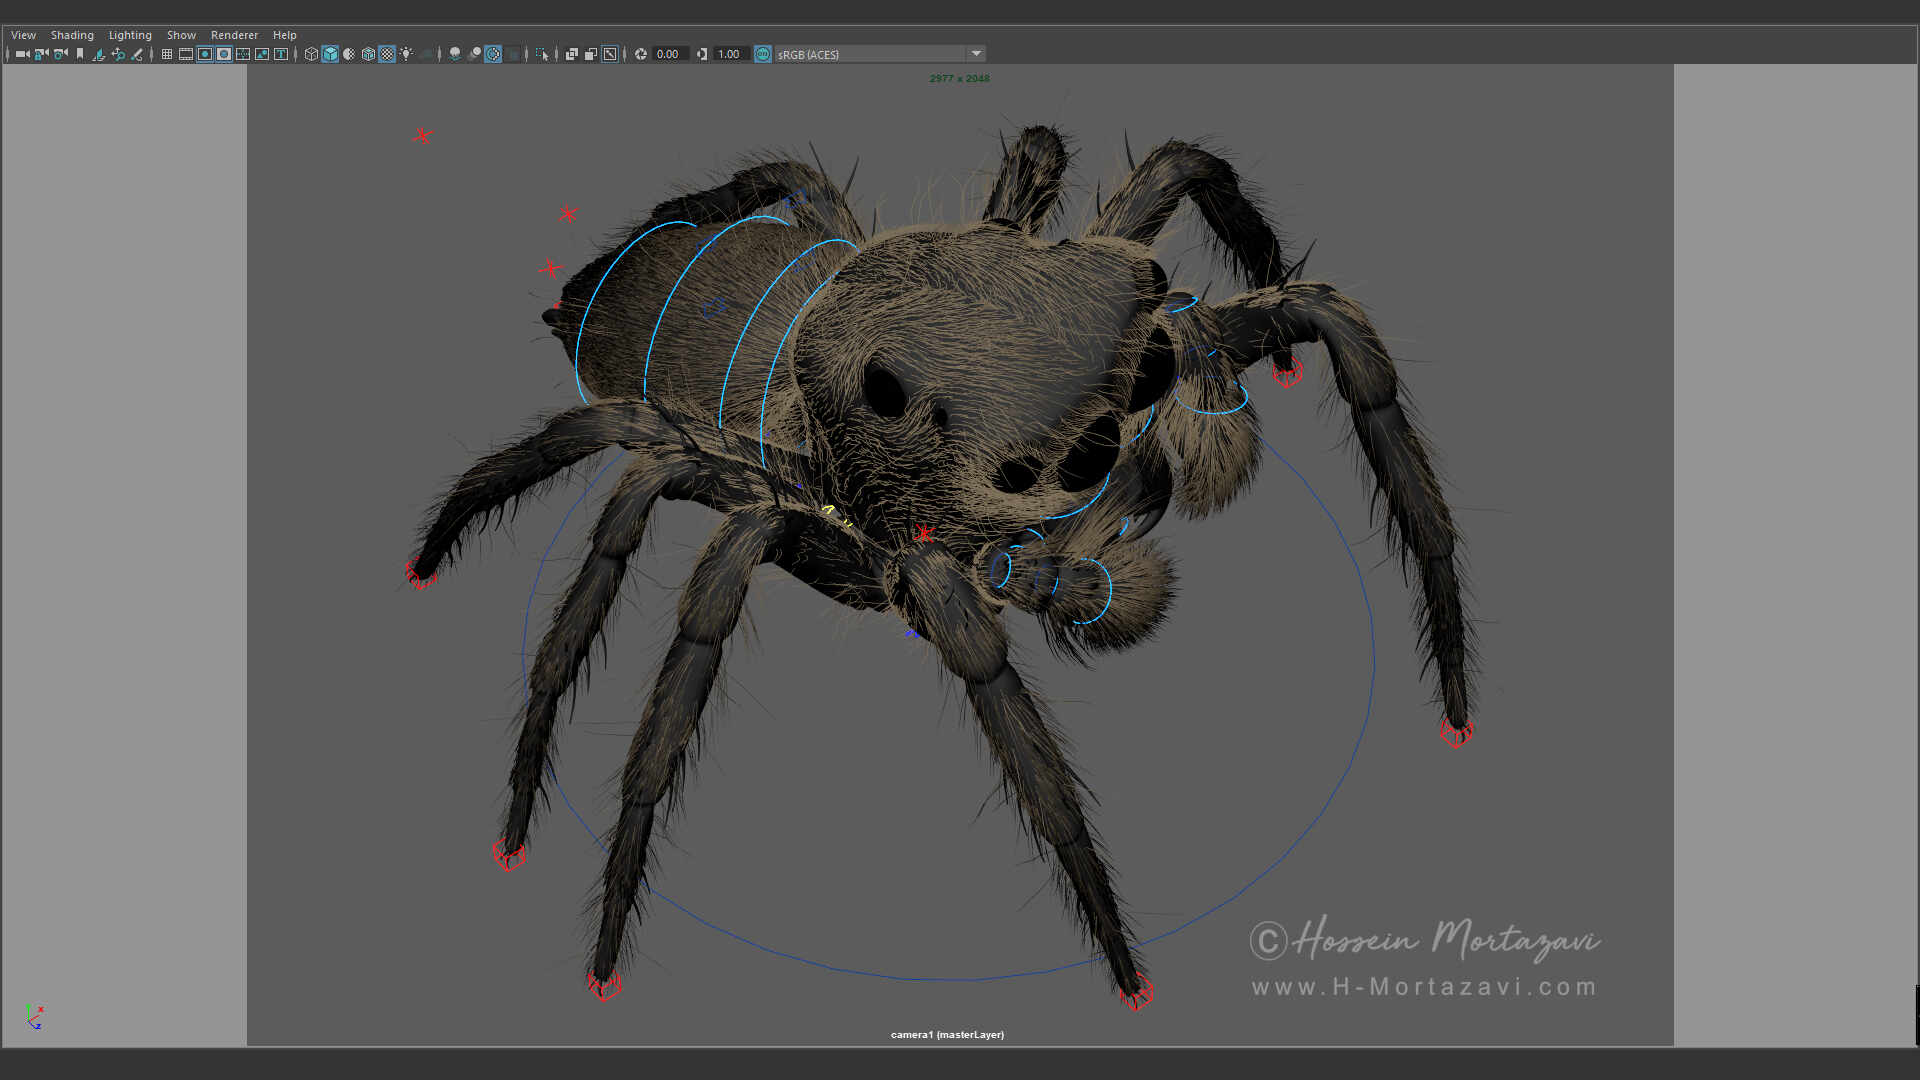Select the exposure value field showing 0.00

point(668,54)
